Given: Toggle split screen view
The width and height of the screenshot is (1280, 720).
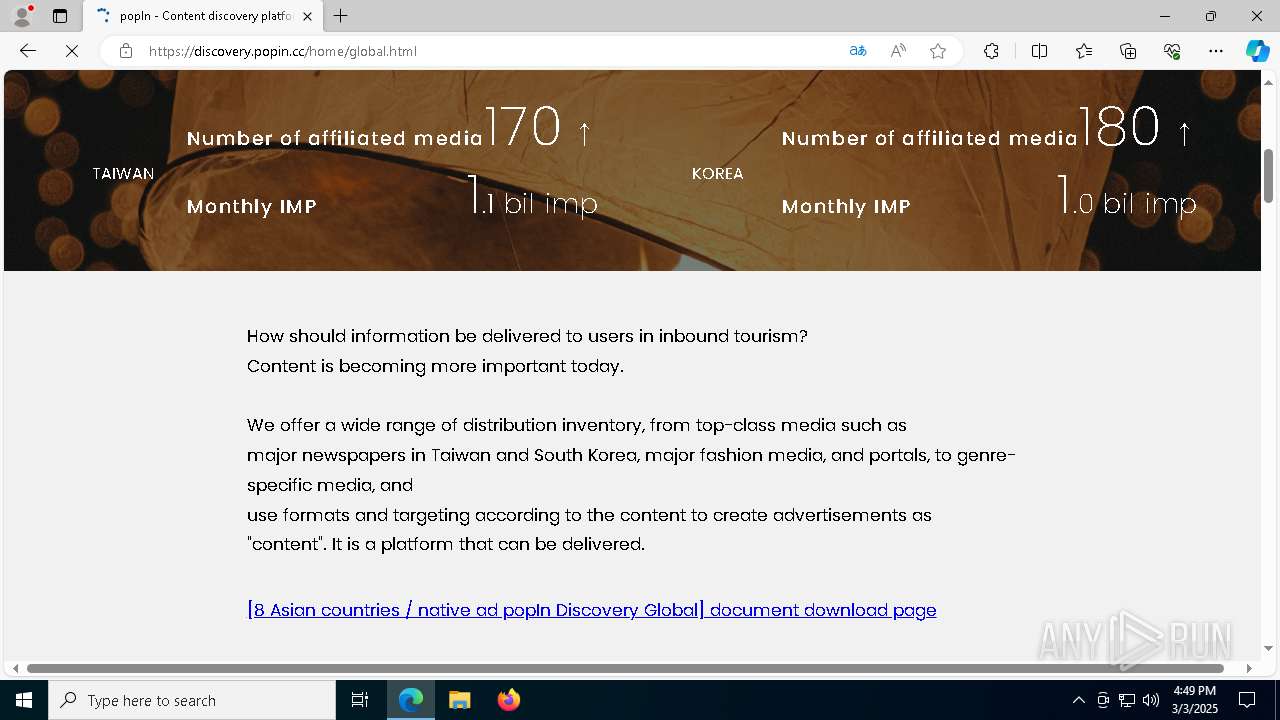Looking at the screenshot, I should (x=1039, y=51).
